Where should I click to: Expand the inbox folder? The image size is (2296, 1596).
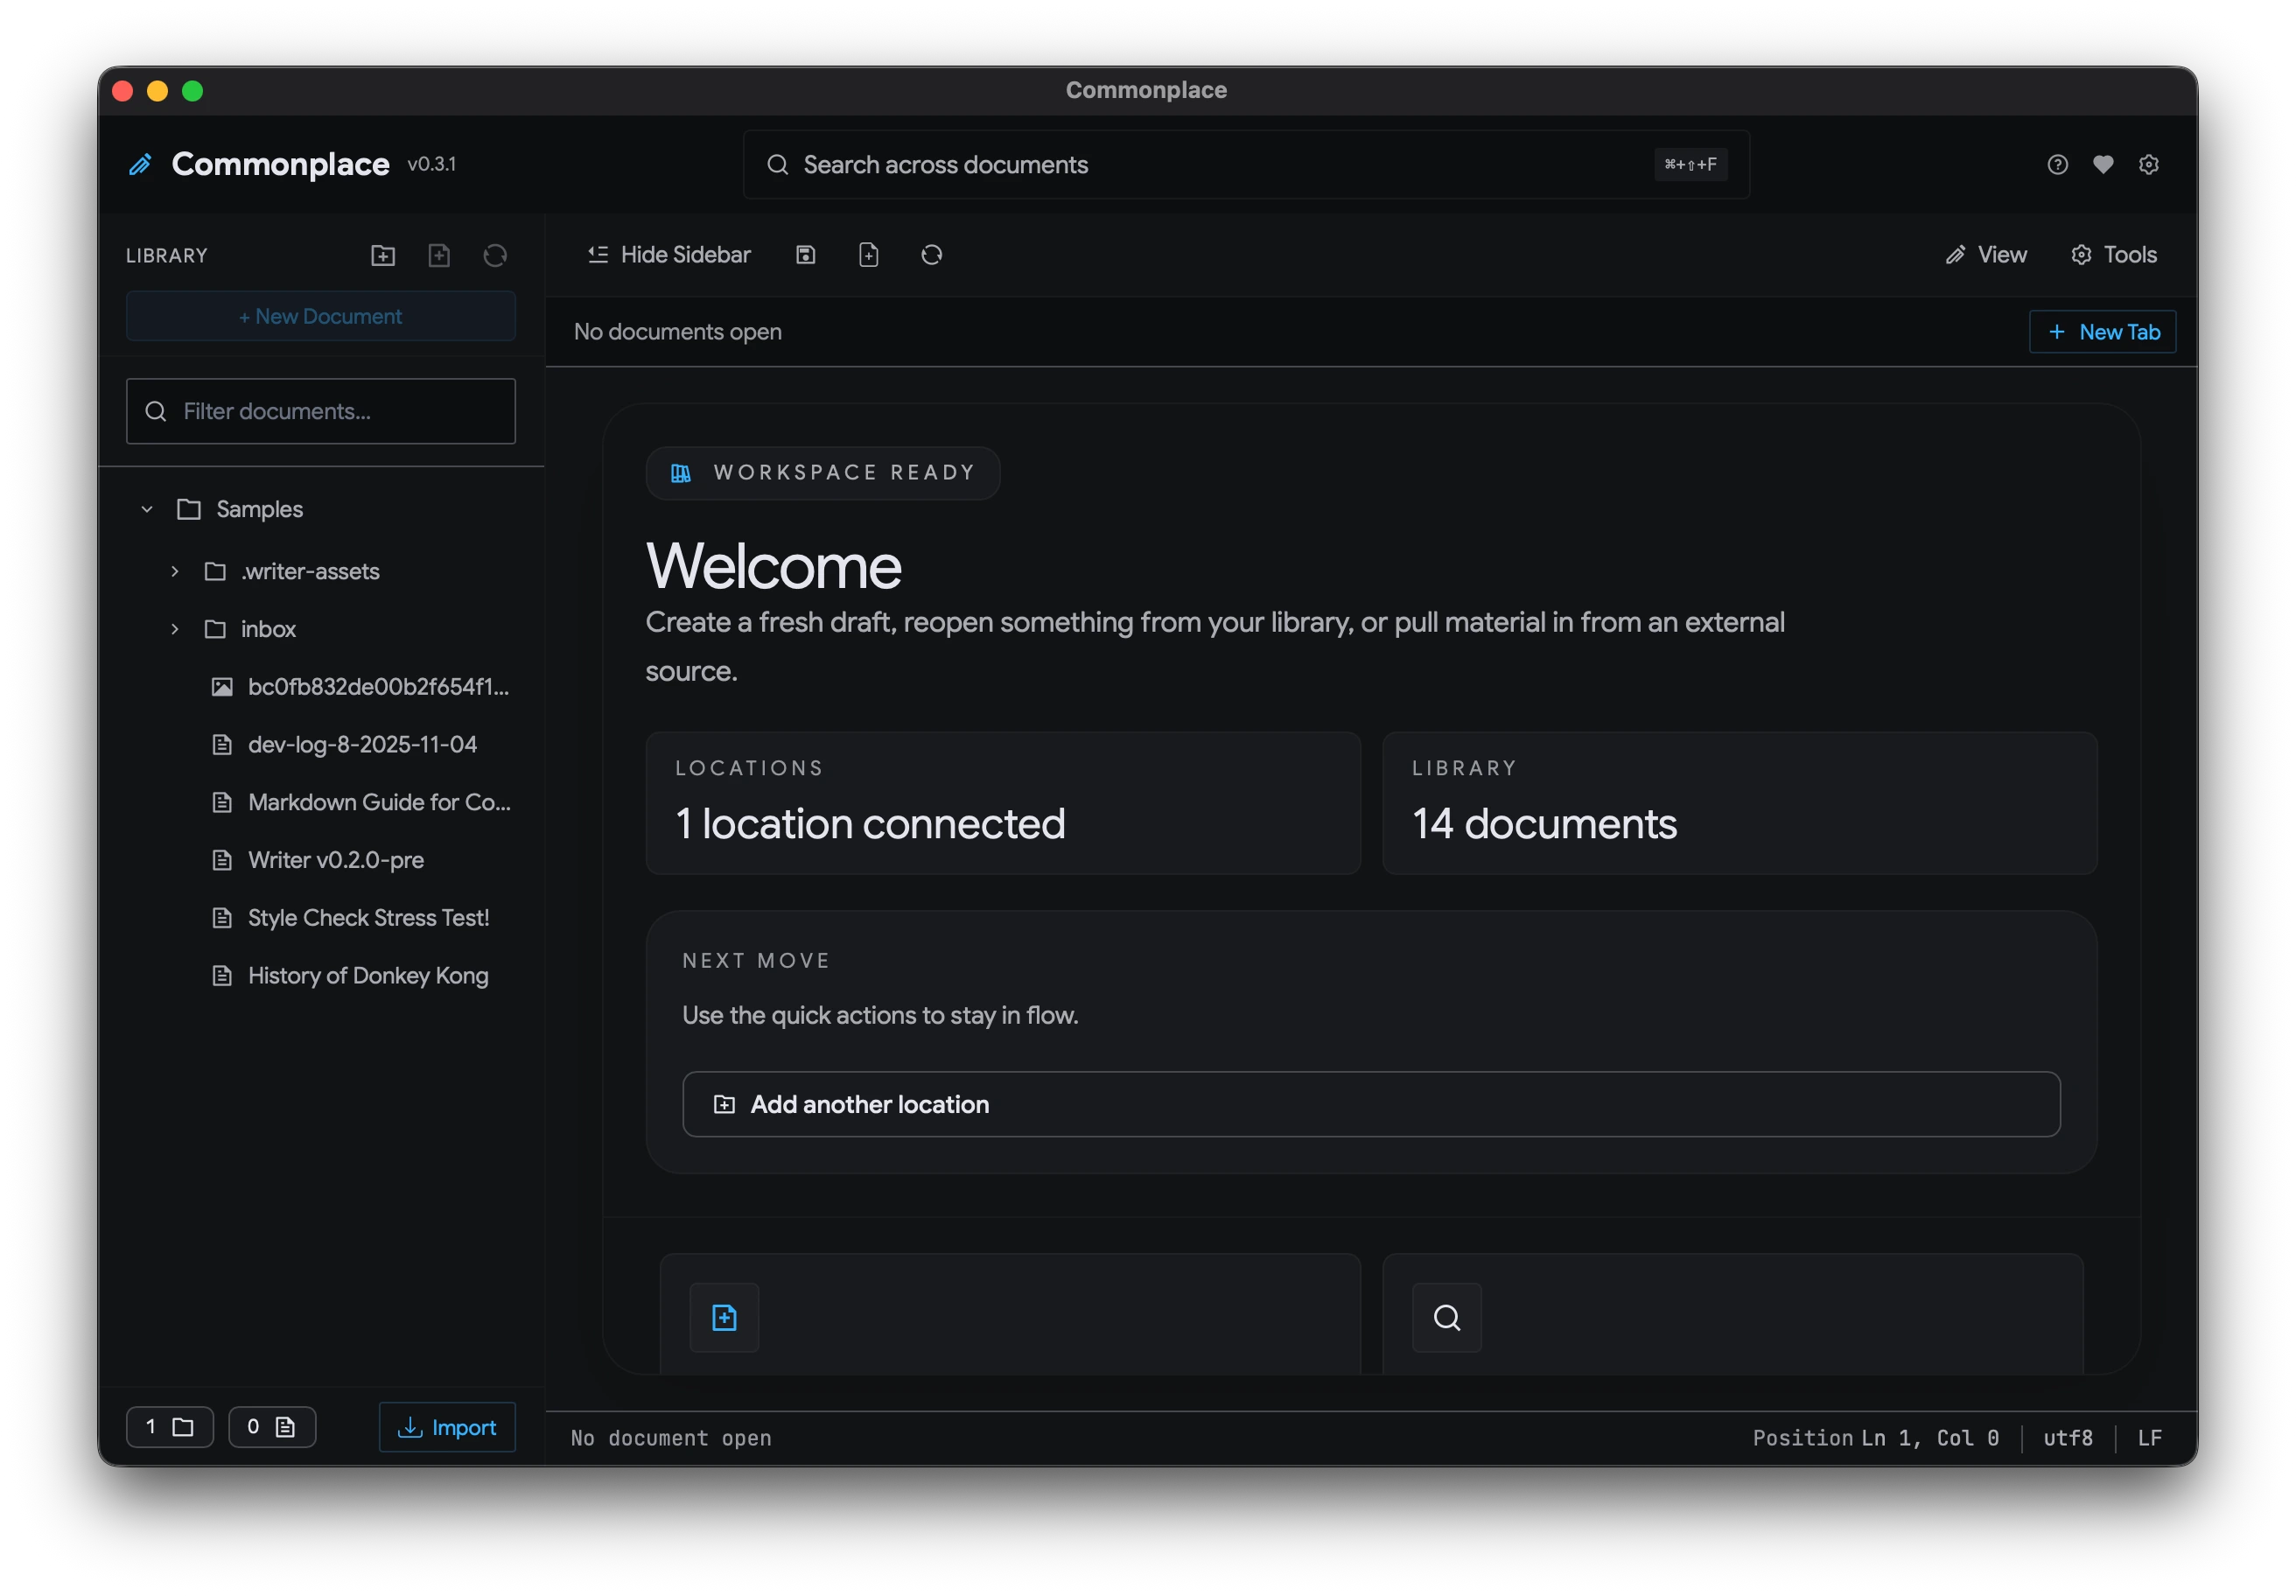coord(175,629)
